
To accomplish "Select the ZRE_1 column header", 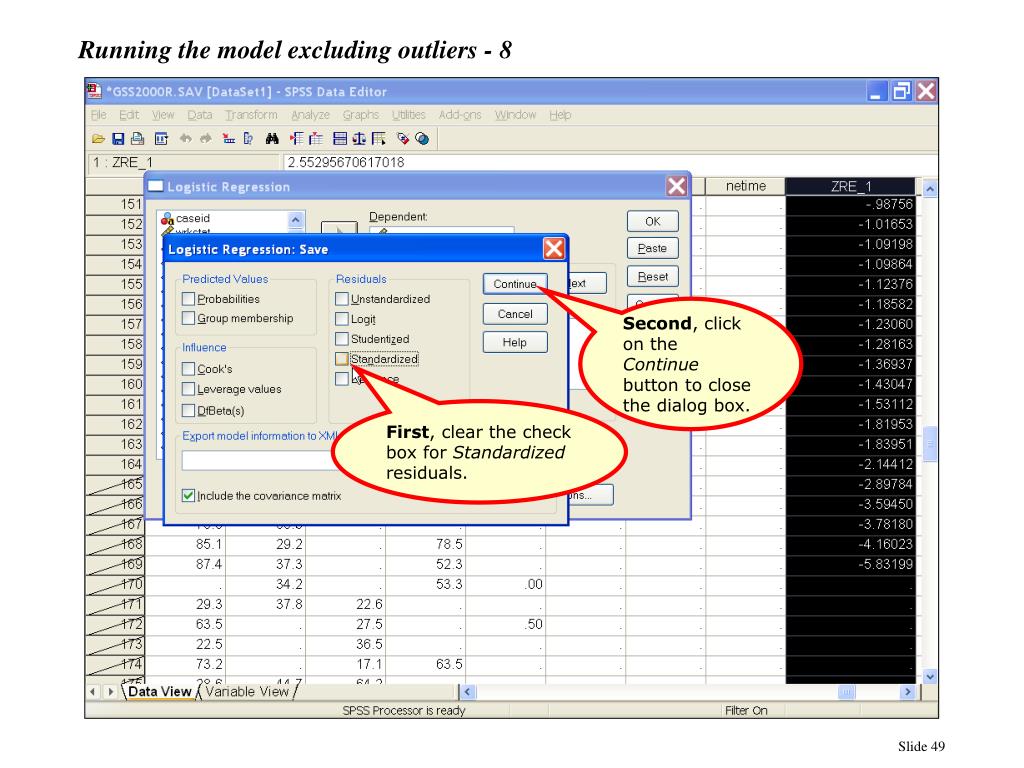I will coord(850,186).
